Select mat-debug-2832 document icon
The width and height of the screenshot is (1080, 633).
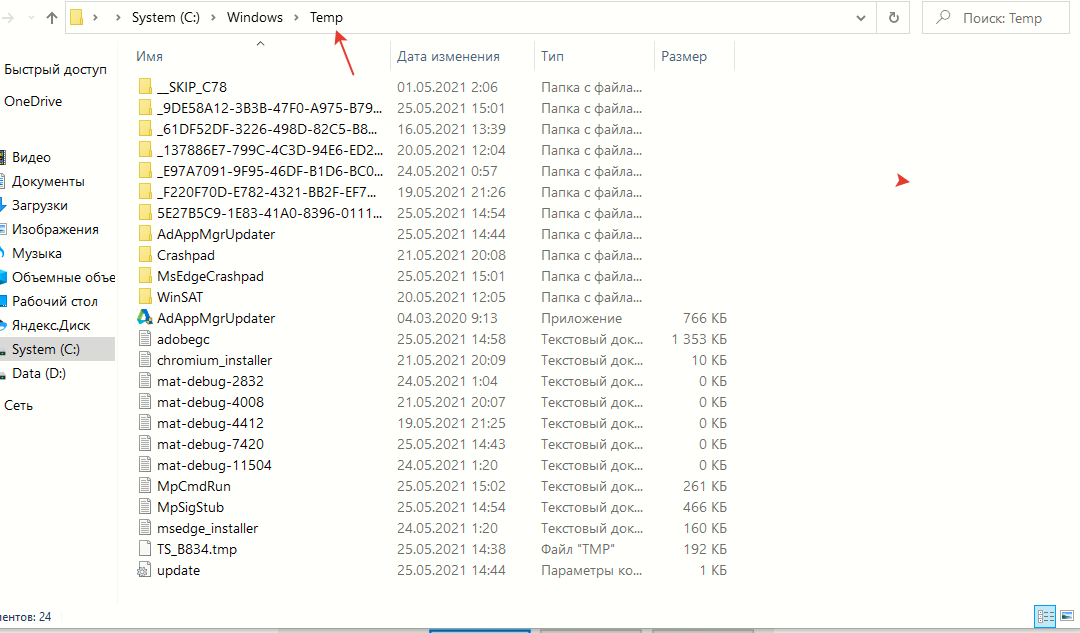tap(145, 381)
